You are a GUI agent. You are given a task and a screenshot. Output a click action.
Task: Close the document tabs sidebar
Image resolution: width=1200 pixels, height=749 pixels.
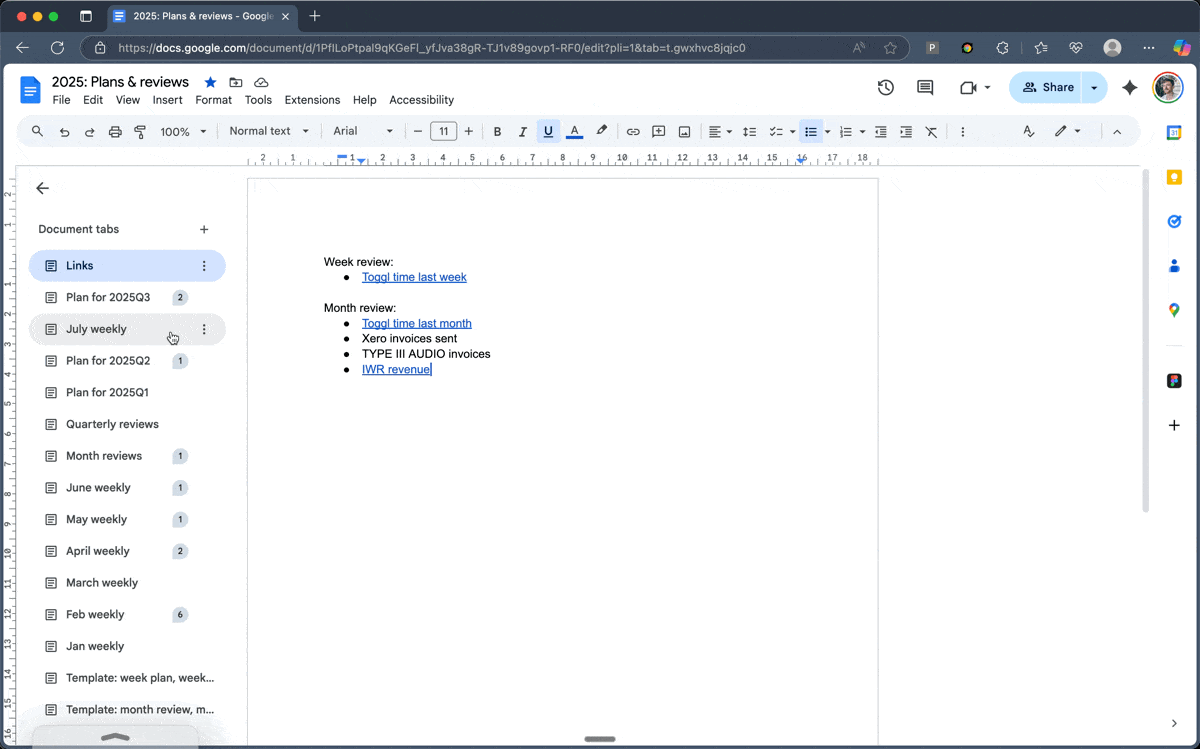(x=42, y=188)
